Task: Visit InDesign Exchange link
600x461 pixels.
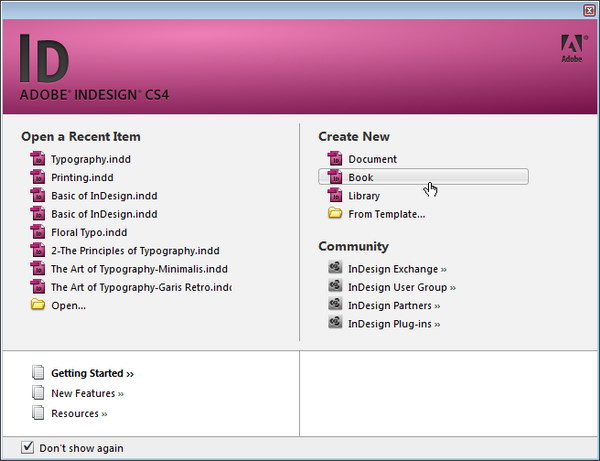Action: [397, 269]
